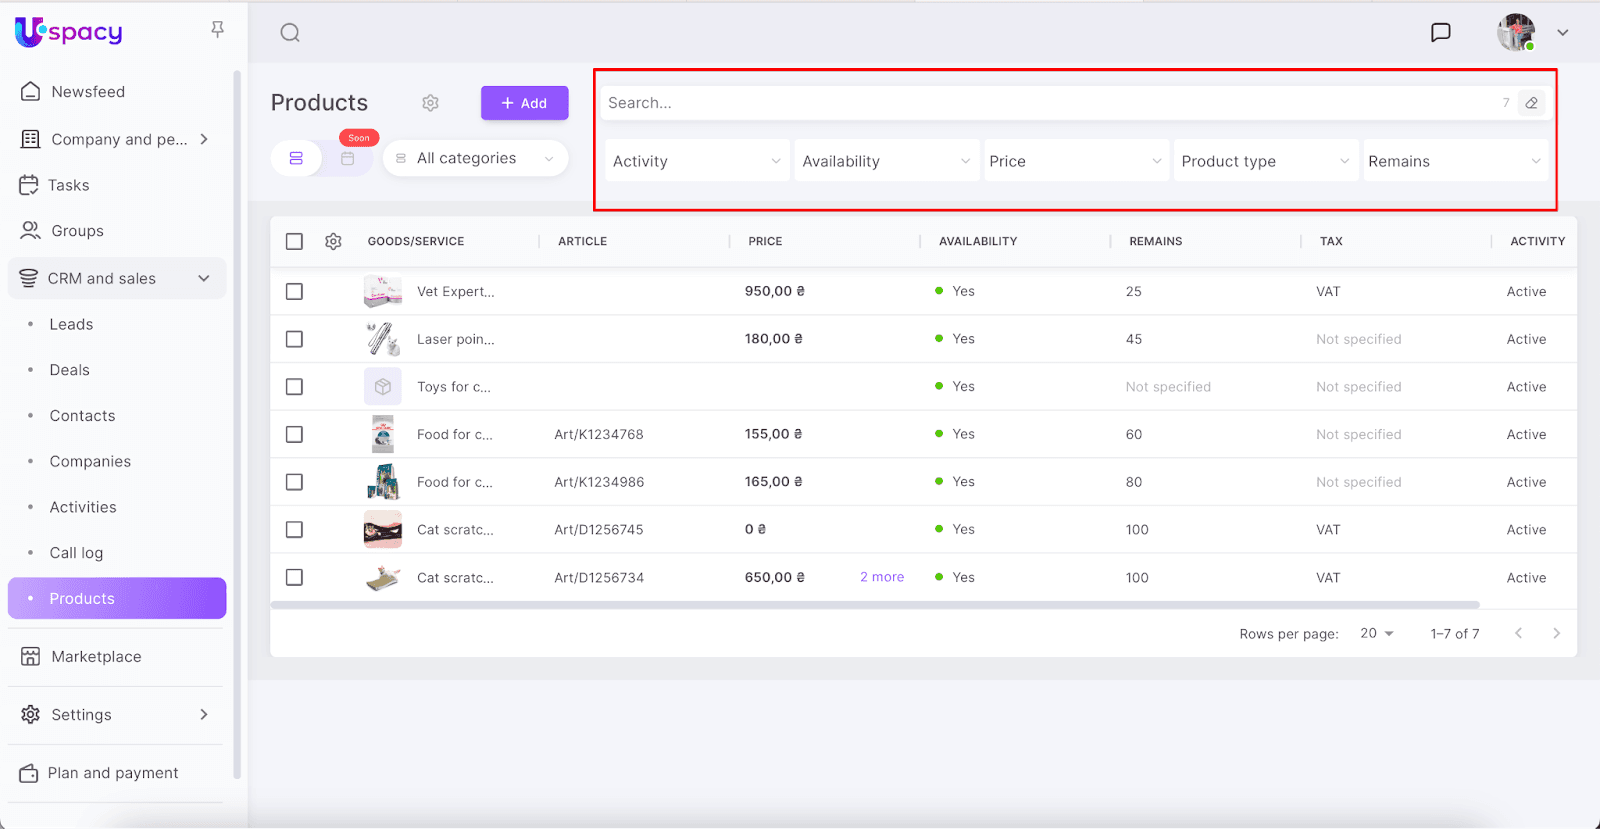Click the table column settings gear icon

click(333, 241)
